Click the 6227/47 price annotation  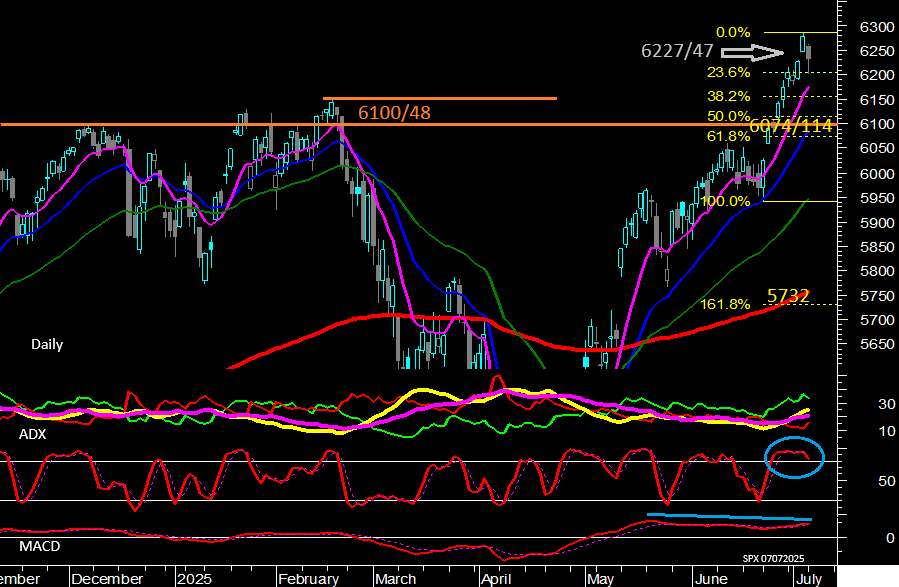point(677,51)
